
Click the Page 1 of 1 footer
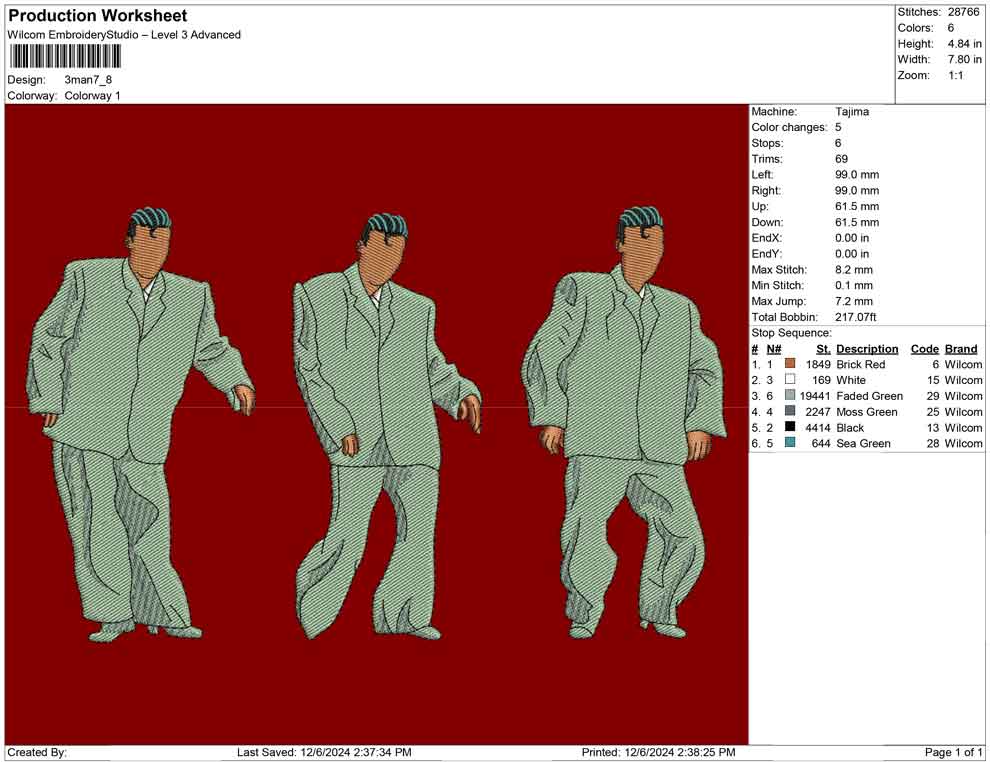[x=954, y=752]
